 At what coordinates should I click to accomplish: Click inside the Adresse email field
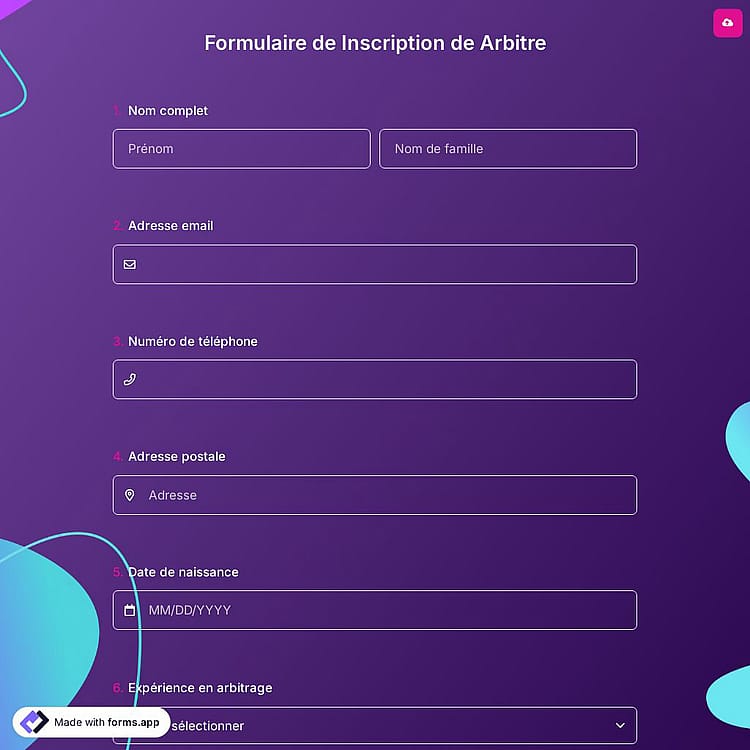coord(375,264)
